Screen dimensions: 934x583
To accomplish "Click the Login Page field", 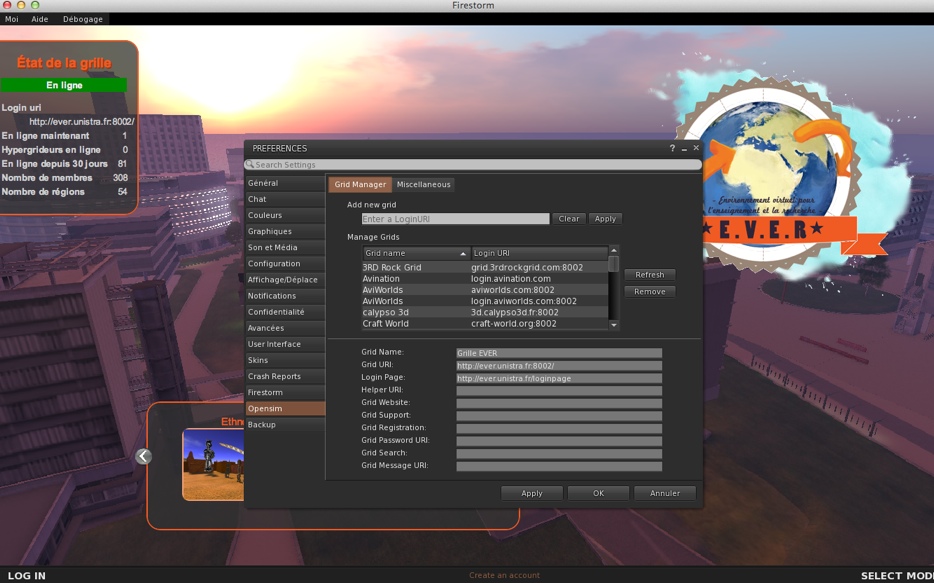I will [559, 378].
